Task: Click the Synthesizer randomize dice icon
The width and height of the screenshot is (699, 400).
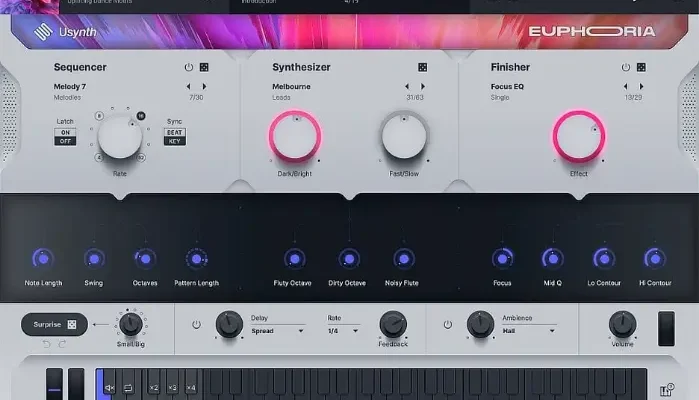Action: 423,67
